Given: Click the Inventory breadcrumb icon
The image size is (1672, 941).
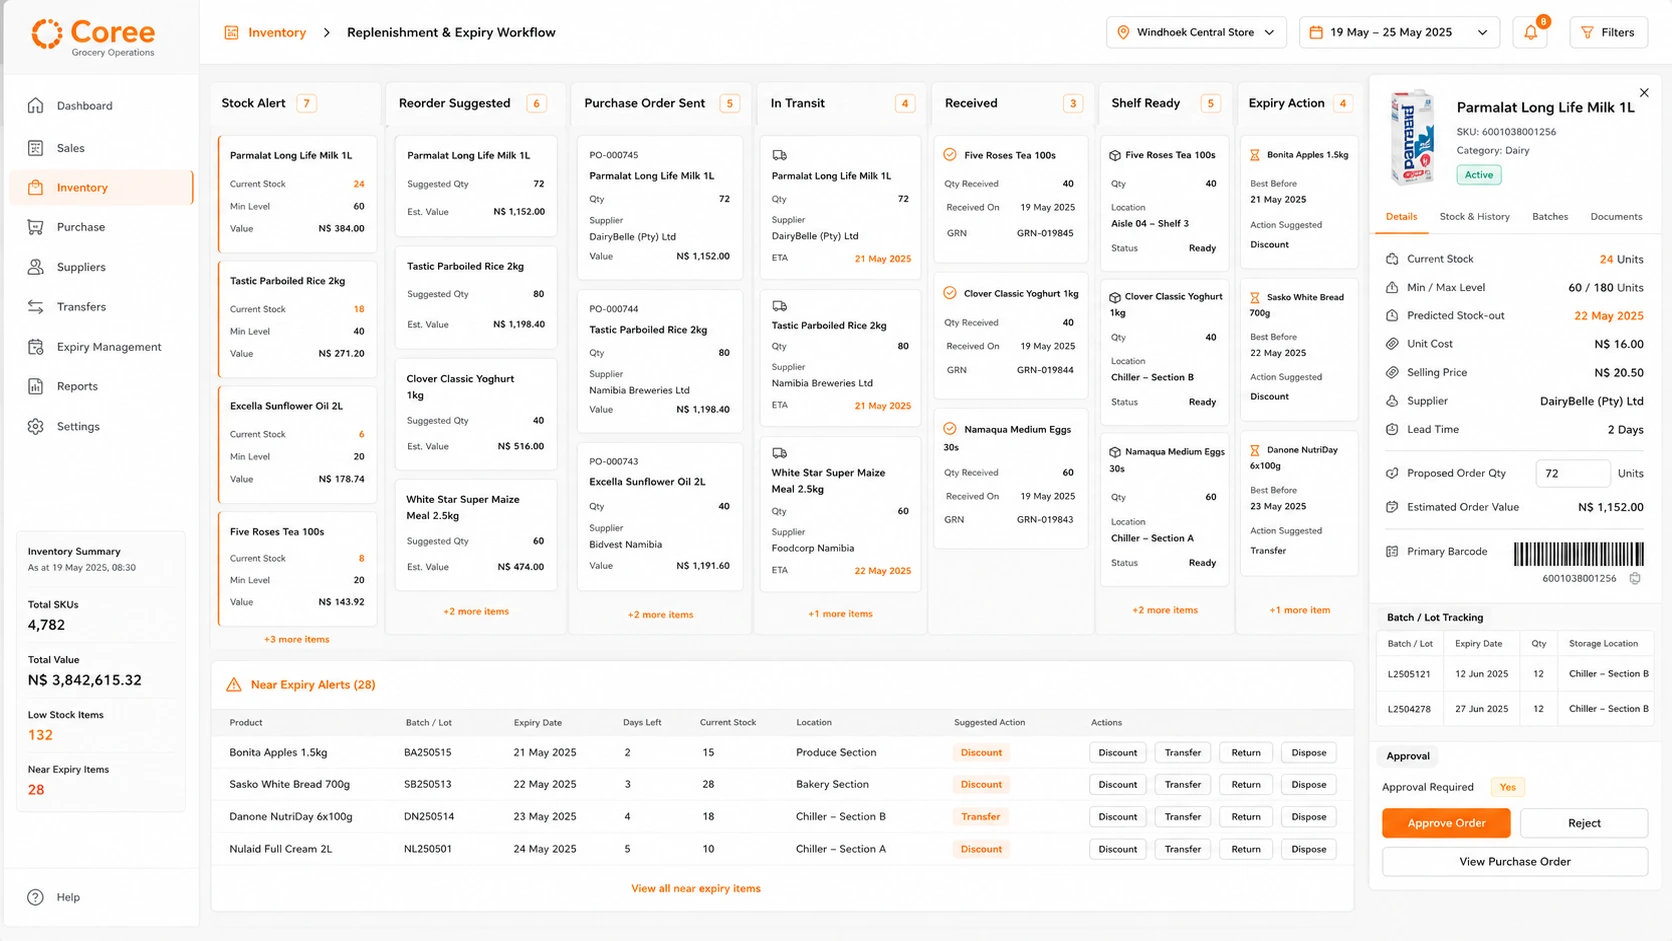Looking at the screenshot, I should click(x=232, y=33).
